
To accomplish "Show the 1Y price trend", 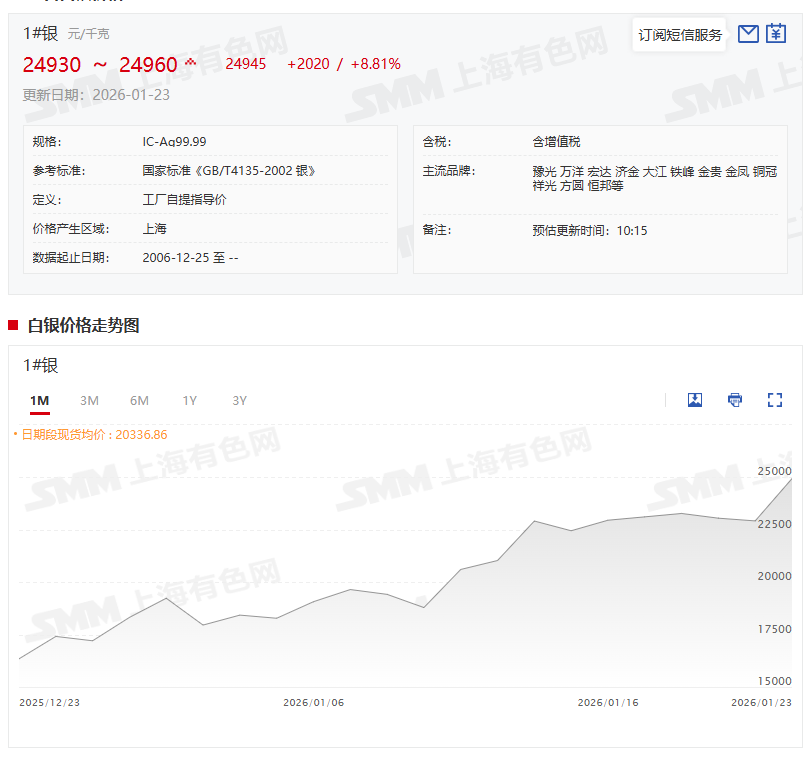I will (x=189, y=401).
